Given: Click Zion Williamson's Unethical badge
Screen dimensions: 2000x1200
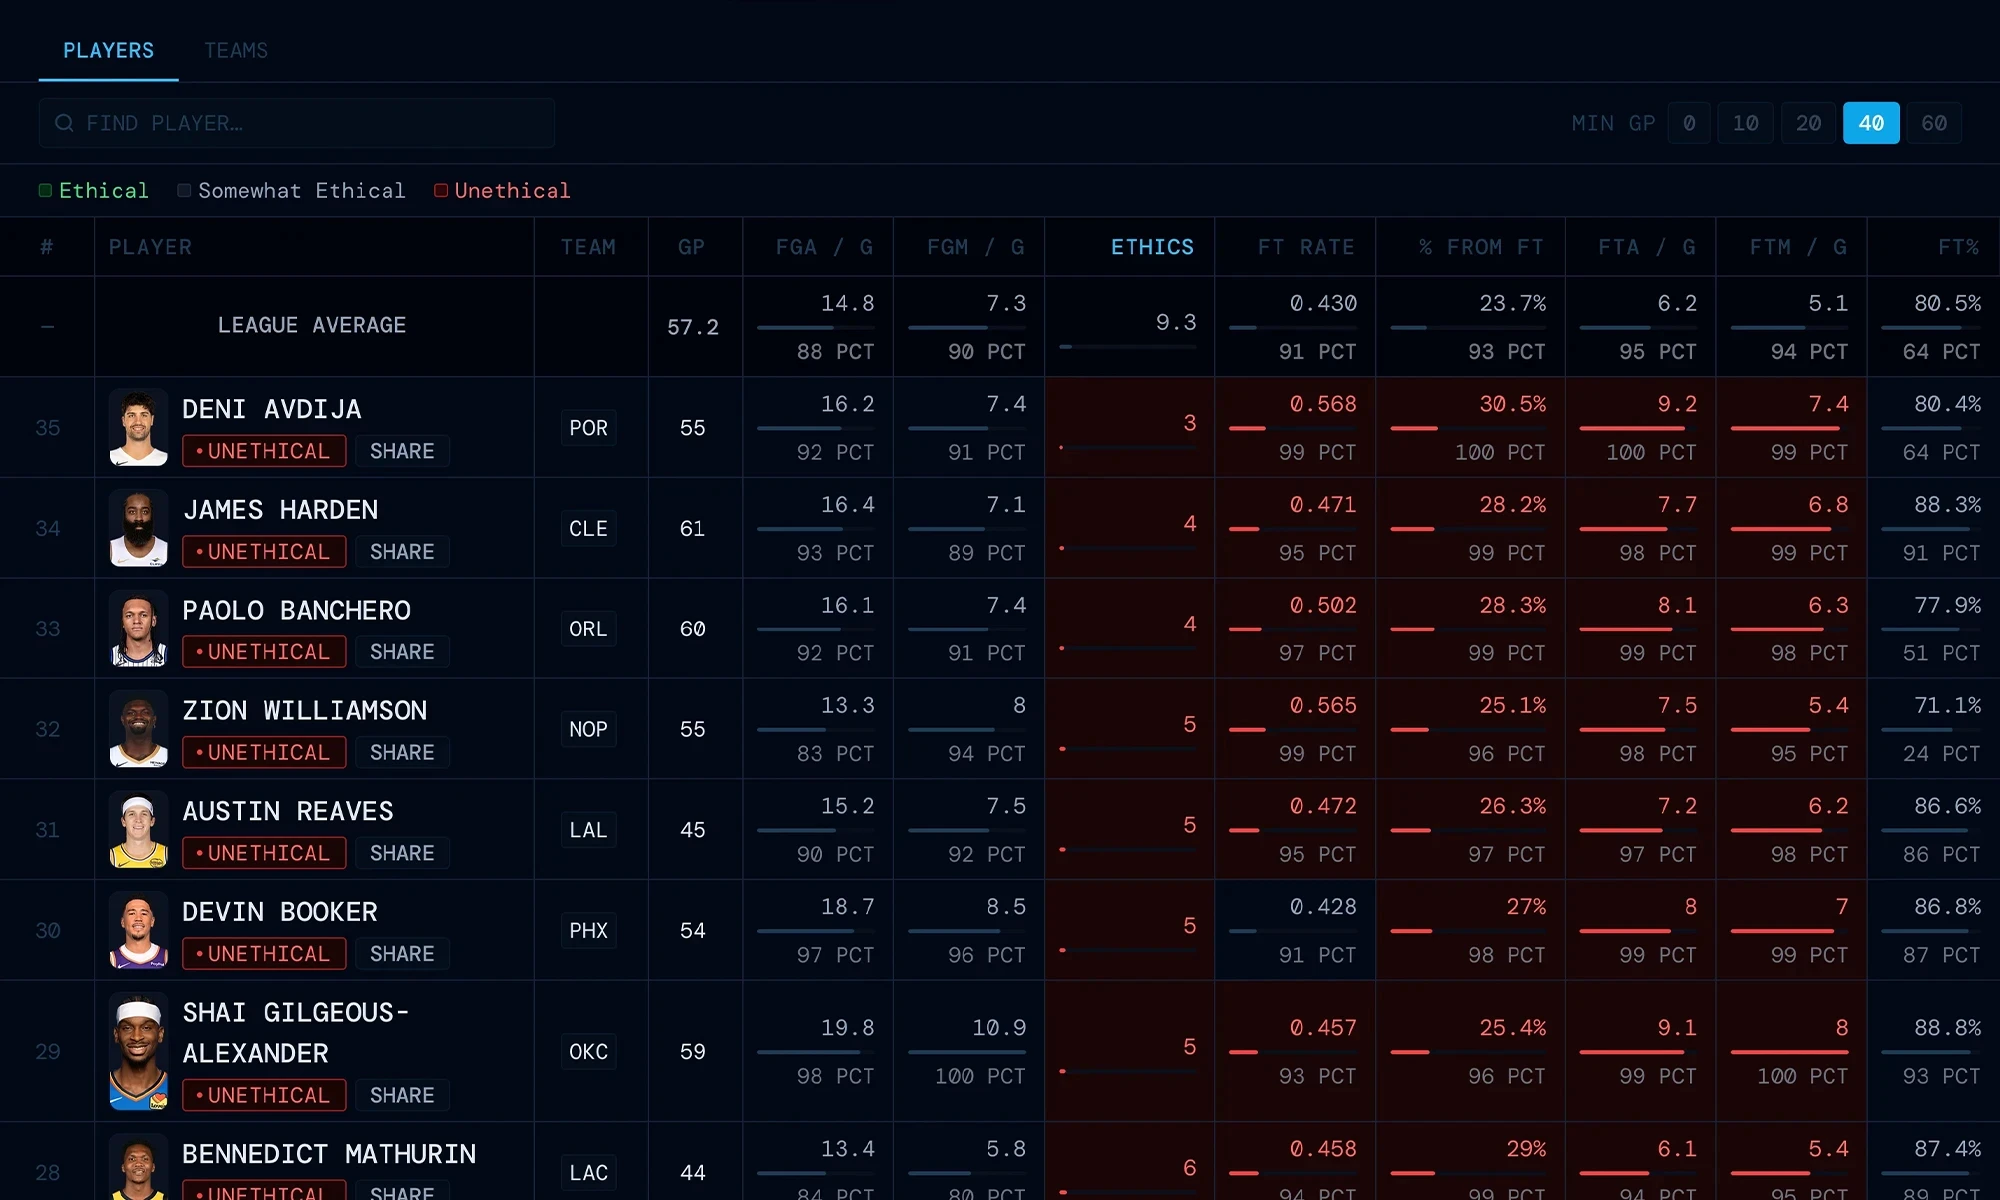Looking at the screenshot, I should (264, 753).
